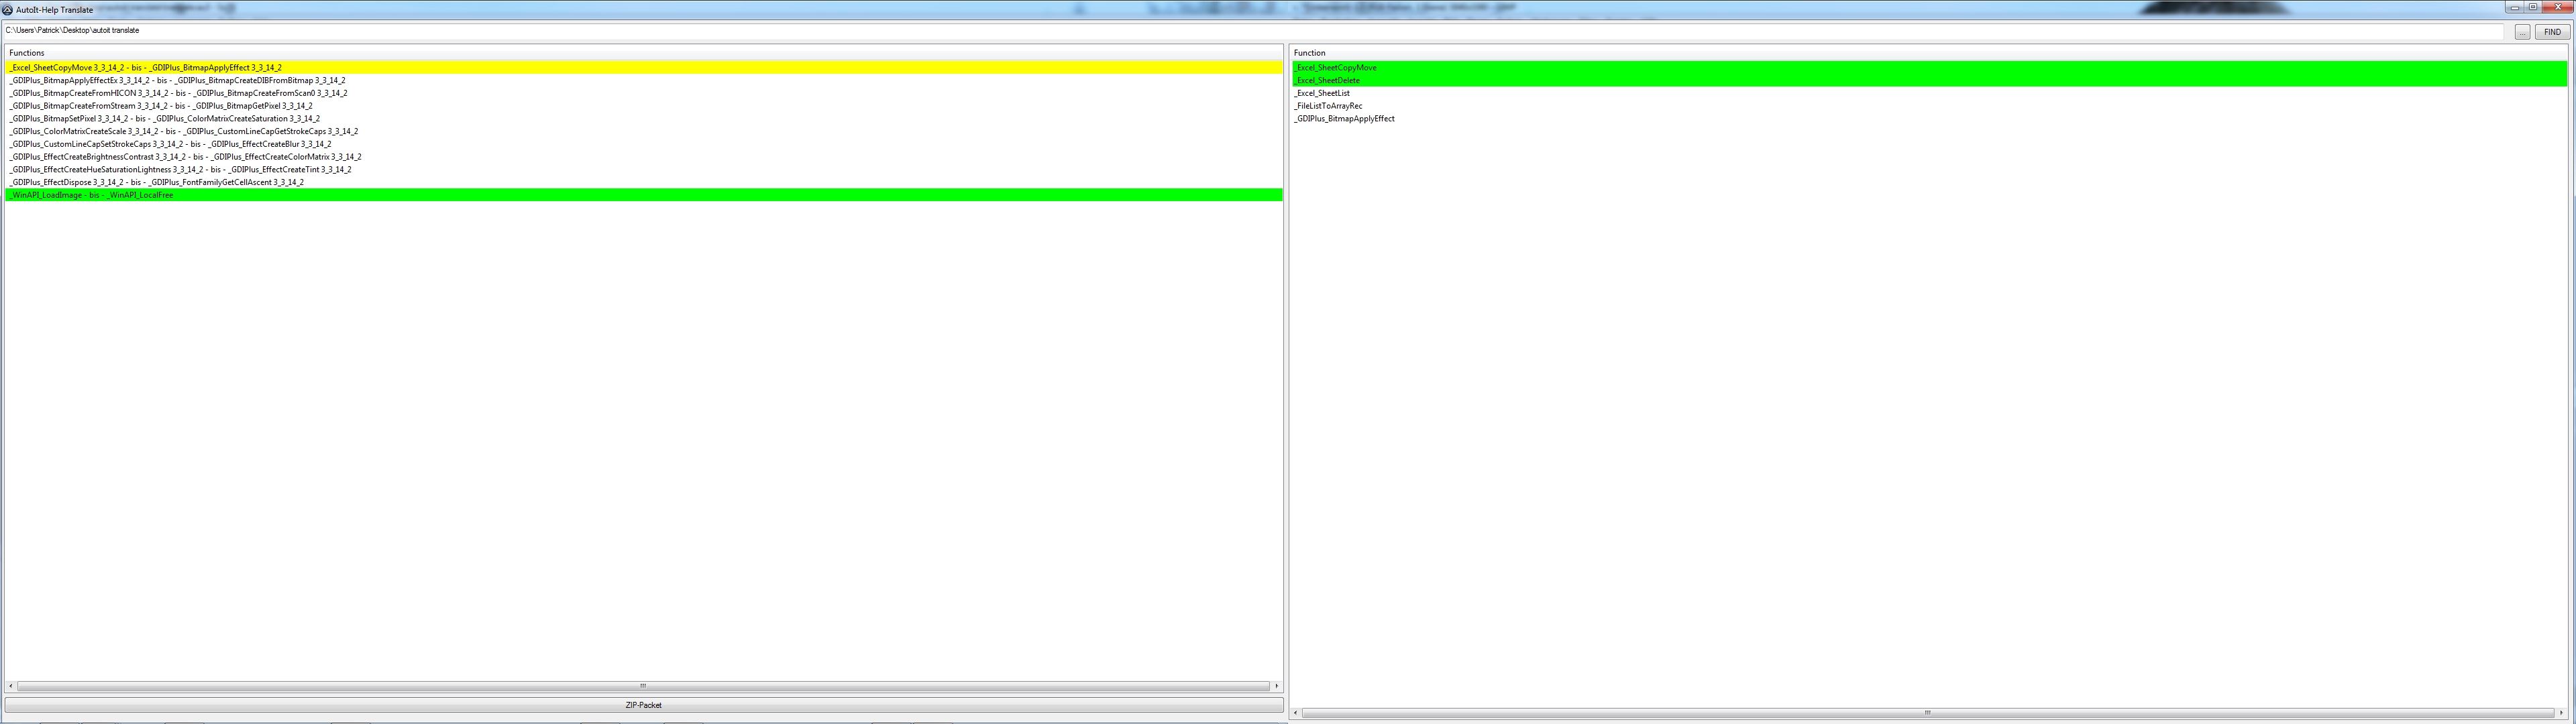Focus the folder path input field
Viewport: 2576px width, 724px height.
pos(1250,31)
